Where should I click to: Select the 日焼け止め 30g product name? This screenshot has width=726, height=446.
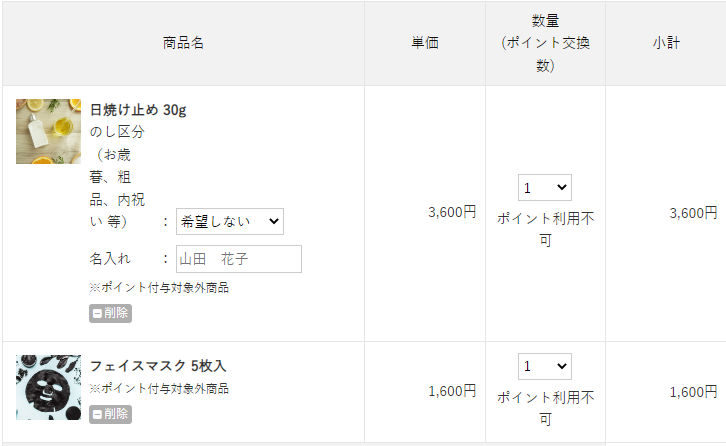138,110
